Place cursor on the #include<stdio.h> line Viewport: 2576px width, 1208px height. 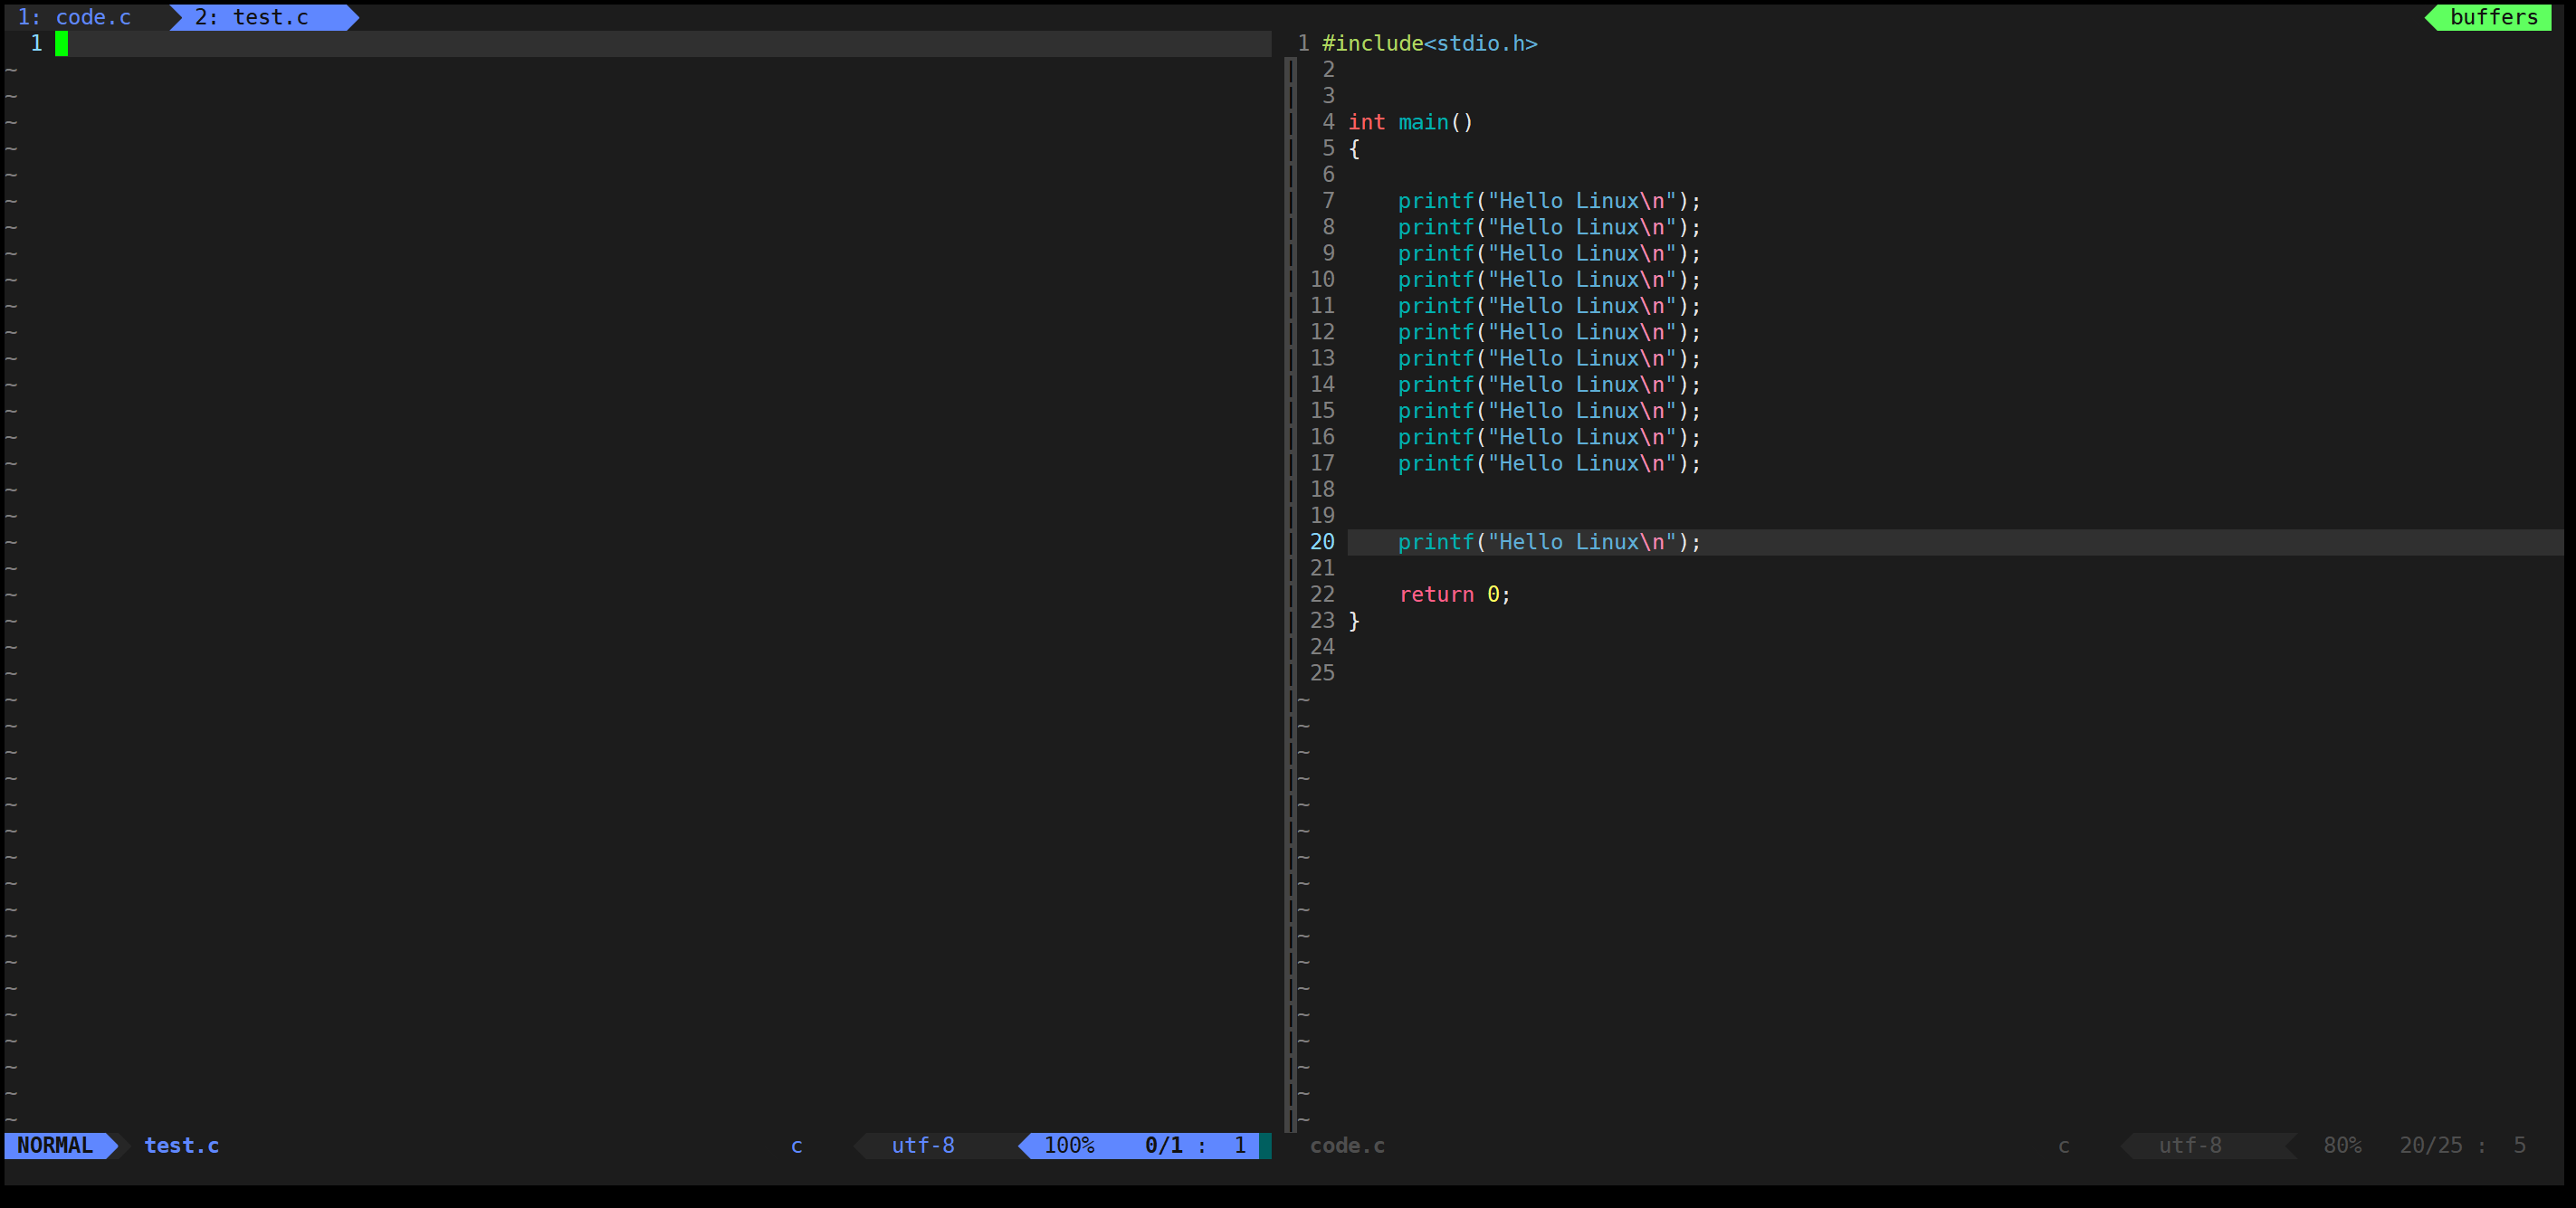(1429, 43)
